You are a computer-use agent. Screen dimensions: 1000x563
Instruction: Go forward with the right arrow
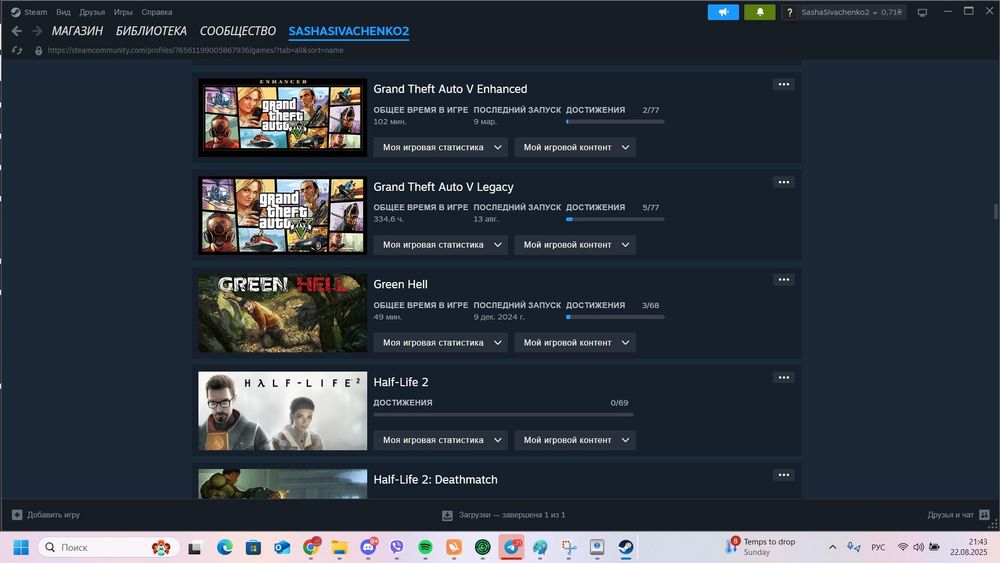point(37,31)
